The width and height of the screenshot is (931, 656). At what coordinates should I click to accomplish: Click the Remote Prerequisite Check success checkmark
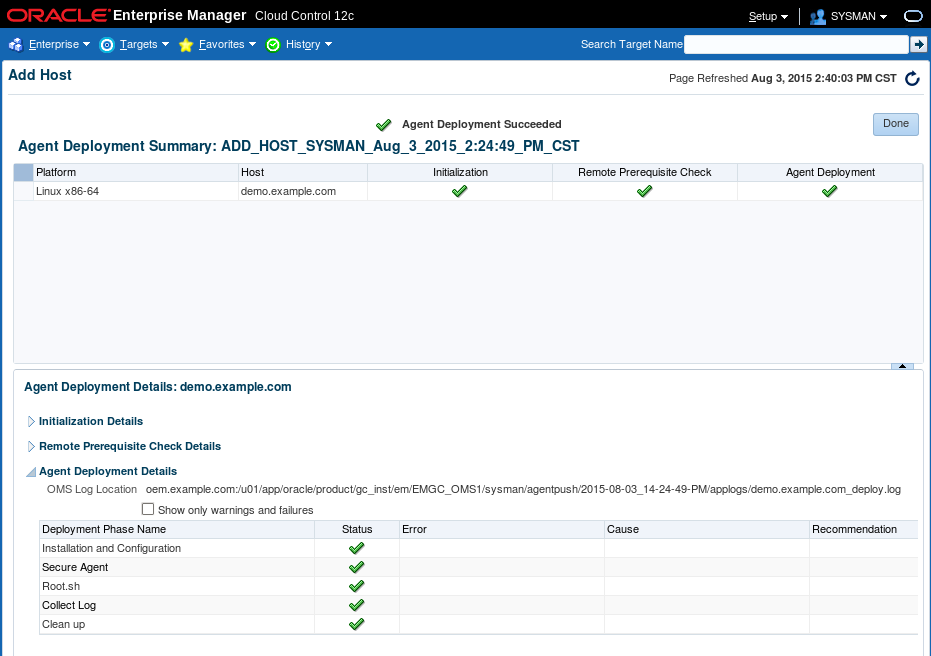tap(644, 191)
